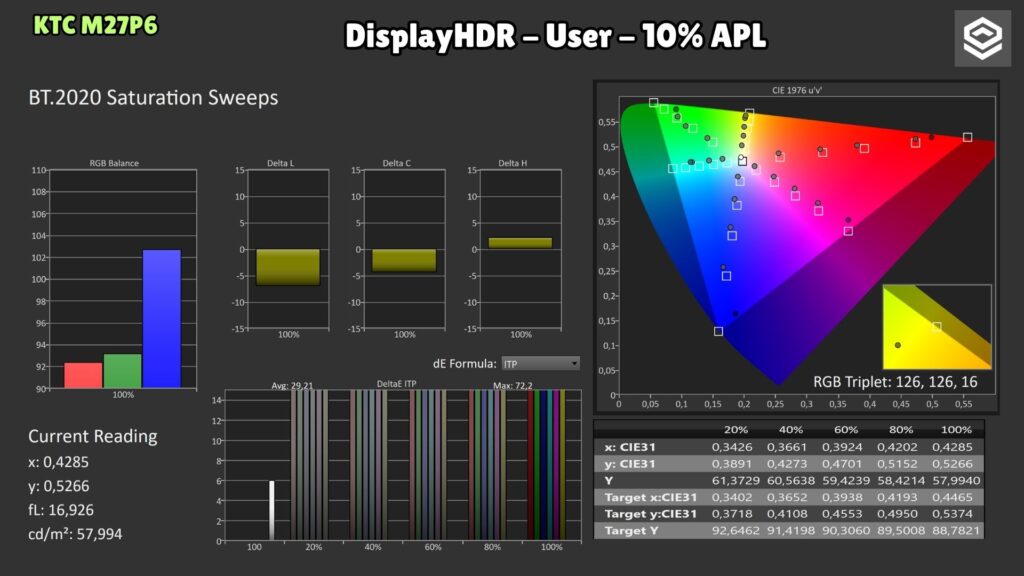Click the yellow color swatch preview
Image resolution: width=1024 pixels, height=576 pixels.
[937, 327]
